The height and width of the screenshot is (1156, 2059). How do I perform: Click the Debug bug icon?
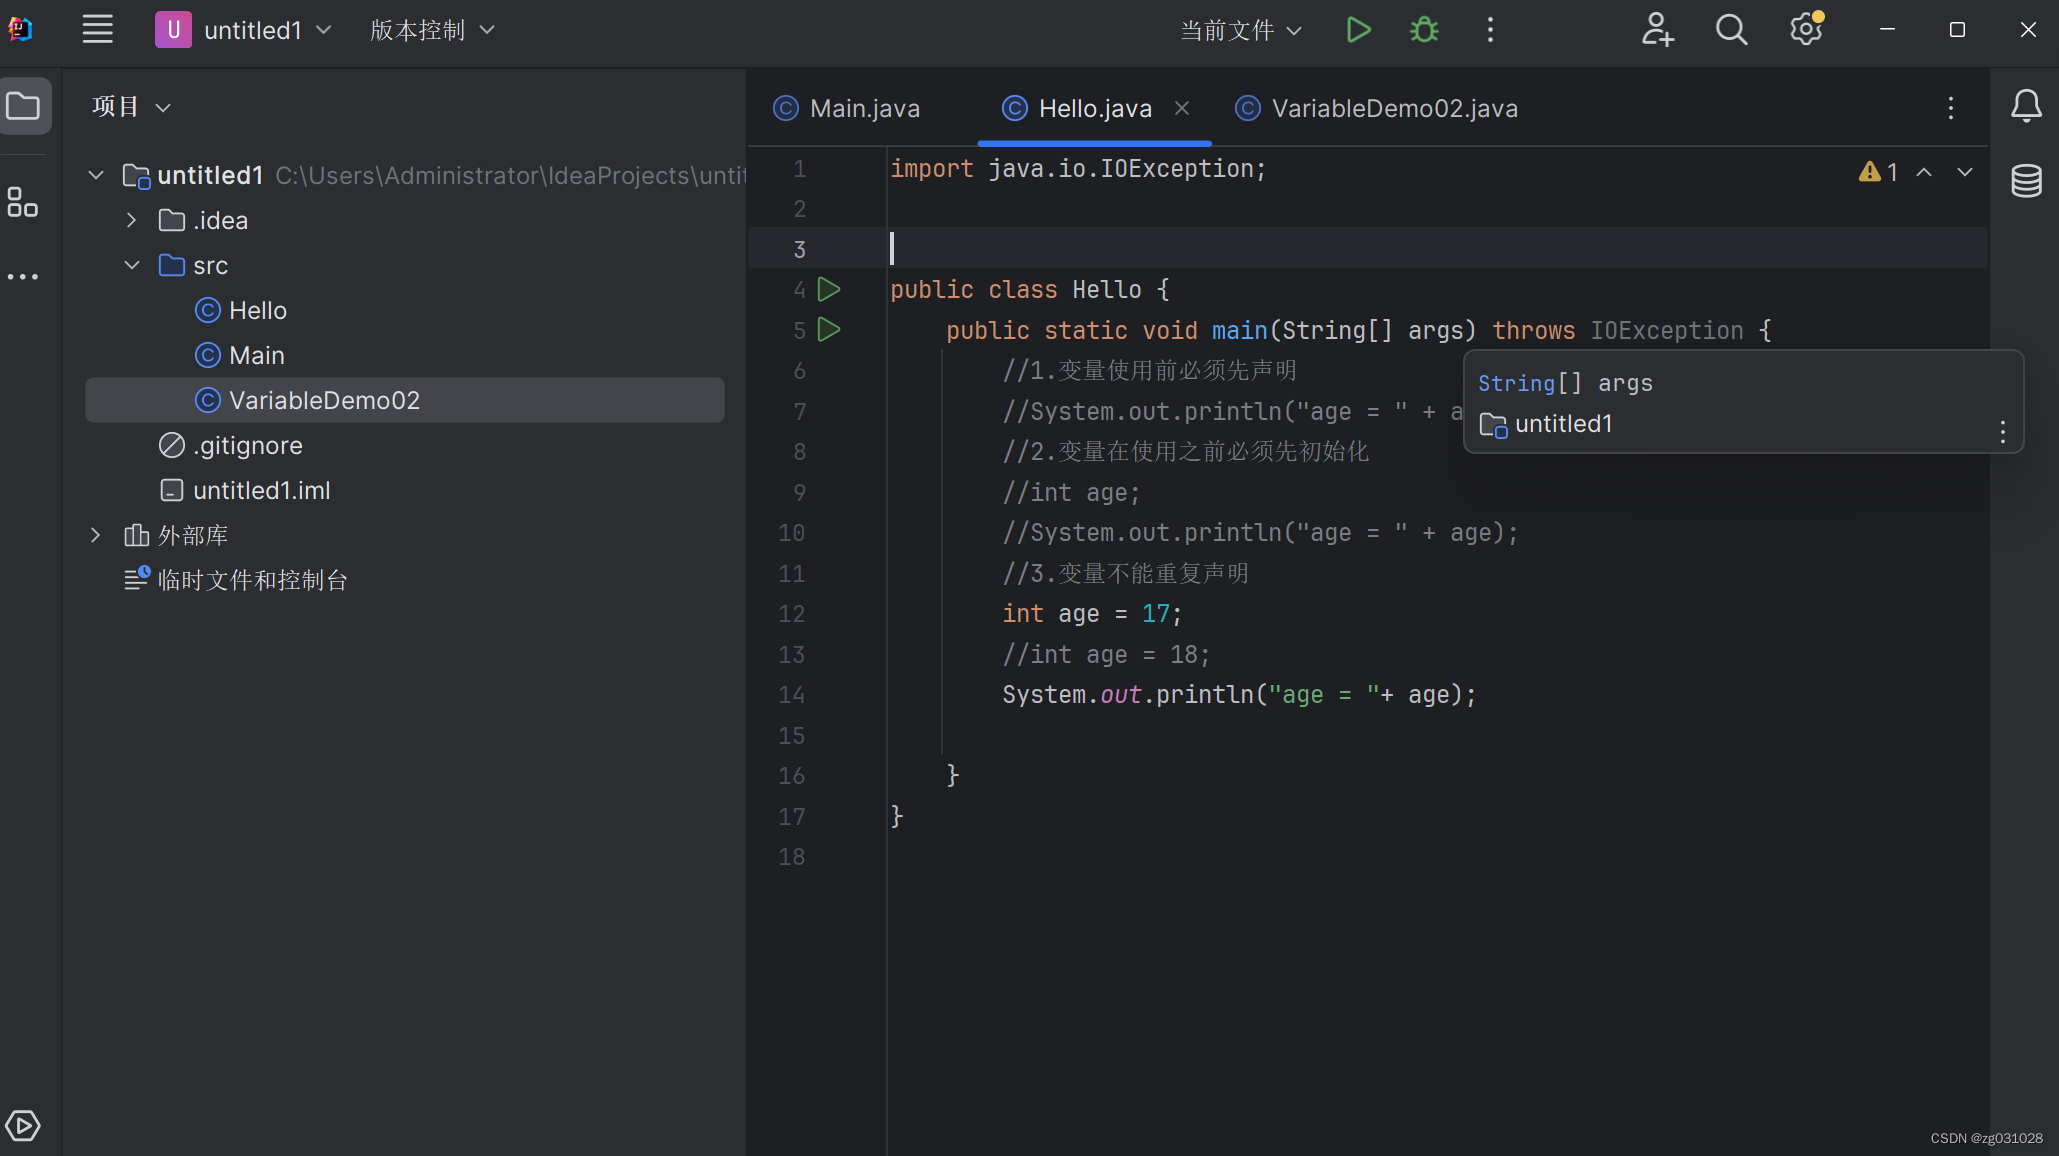click(x=1424, y=30)
